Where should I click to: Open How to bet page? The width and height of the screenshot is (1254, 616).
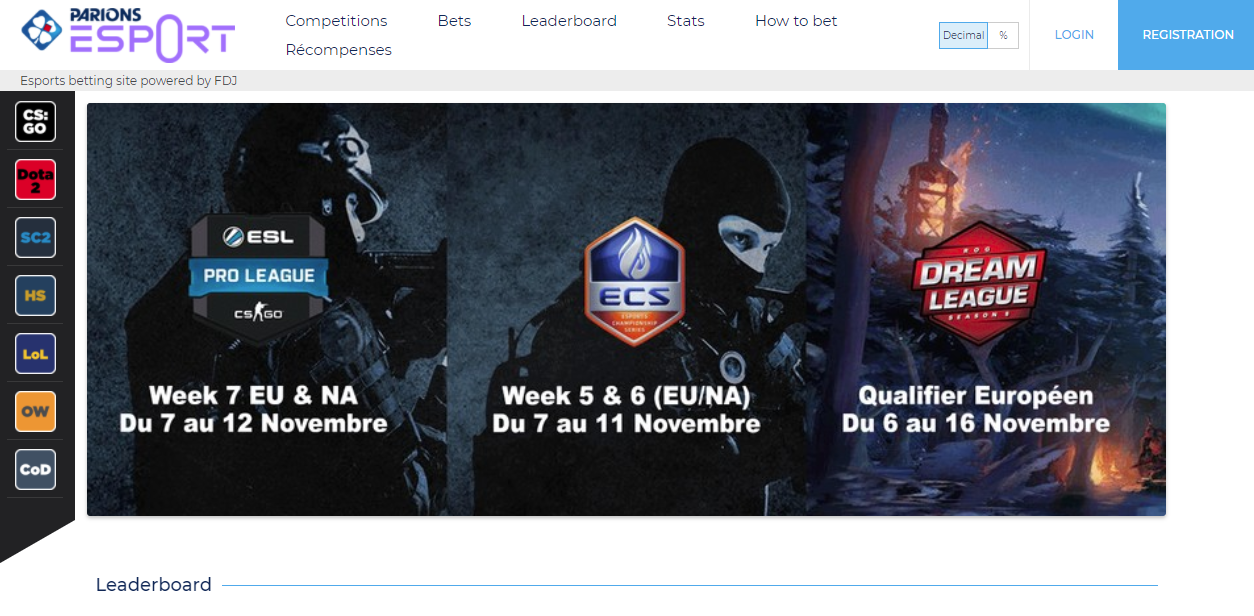click(796, 21)
